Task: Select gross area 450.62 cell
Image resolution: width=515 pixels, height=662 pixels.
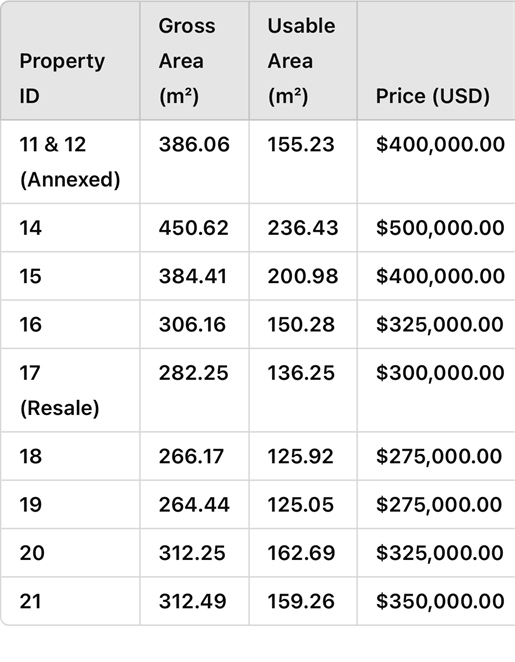Action: click(x=195, y=228)
